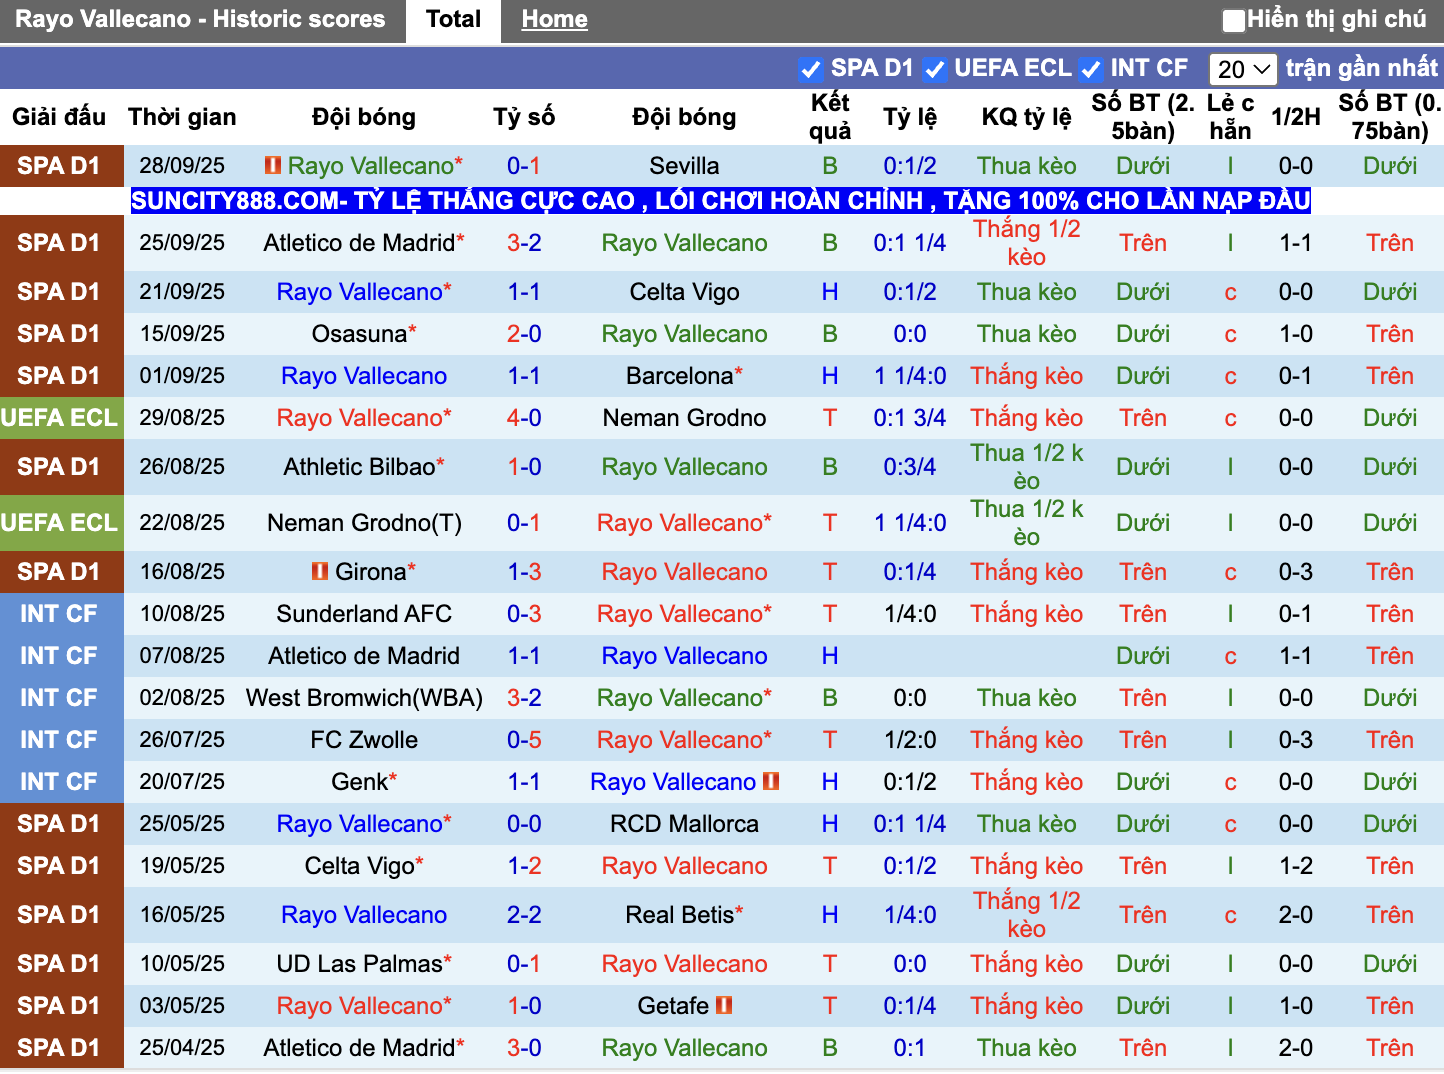1444x1074 pixels.
Task: Click the 1-3 score in Girona row
Action: click(524, 572)
